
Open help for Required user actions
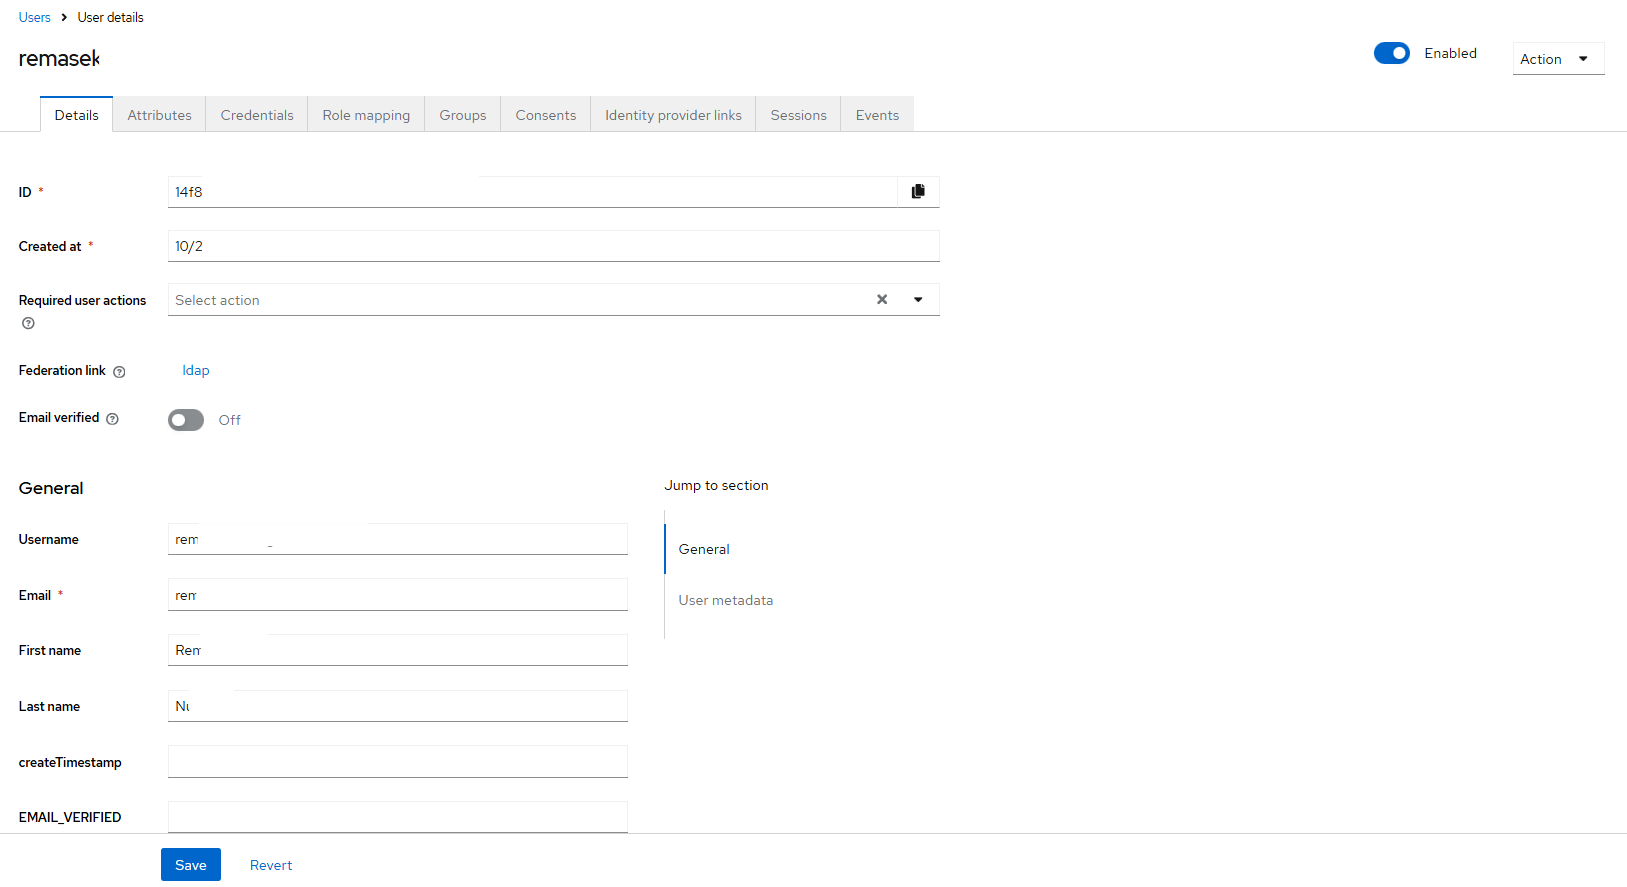tap(28, 323)
